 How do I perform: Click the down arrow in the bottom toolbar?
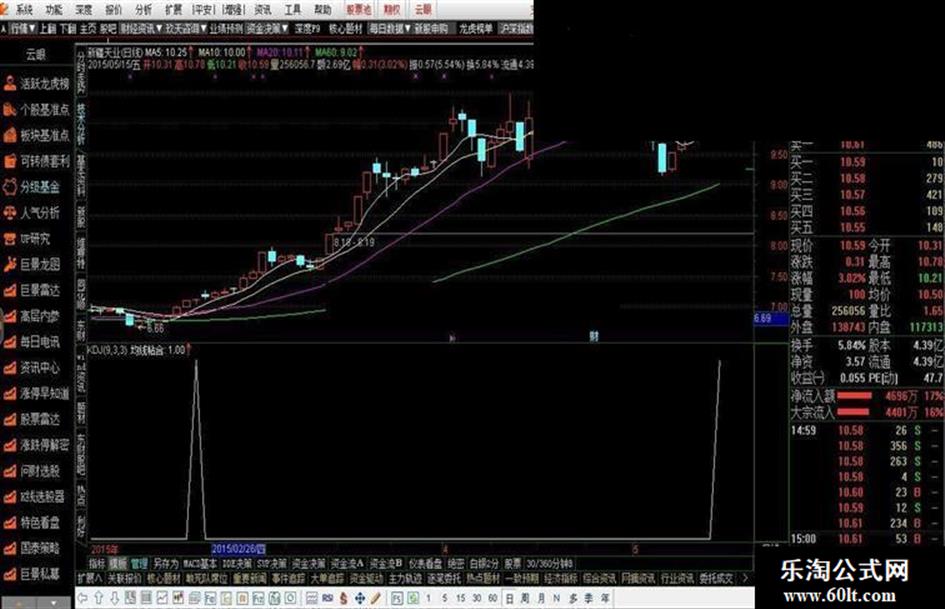(115, 598)
